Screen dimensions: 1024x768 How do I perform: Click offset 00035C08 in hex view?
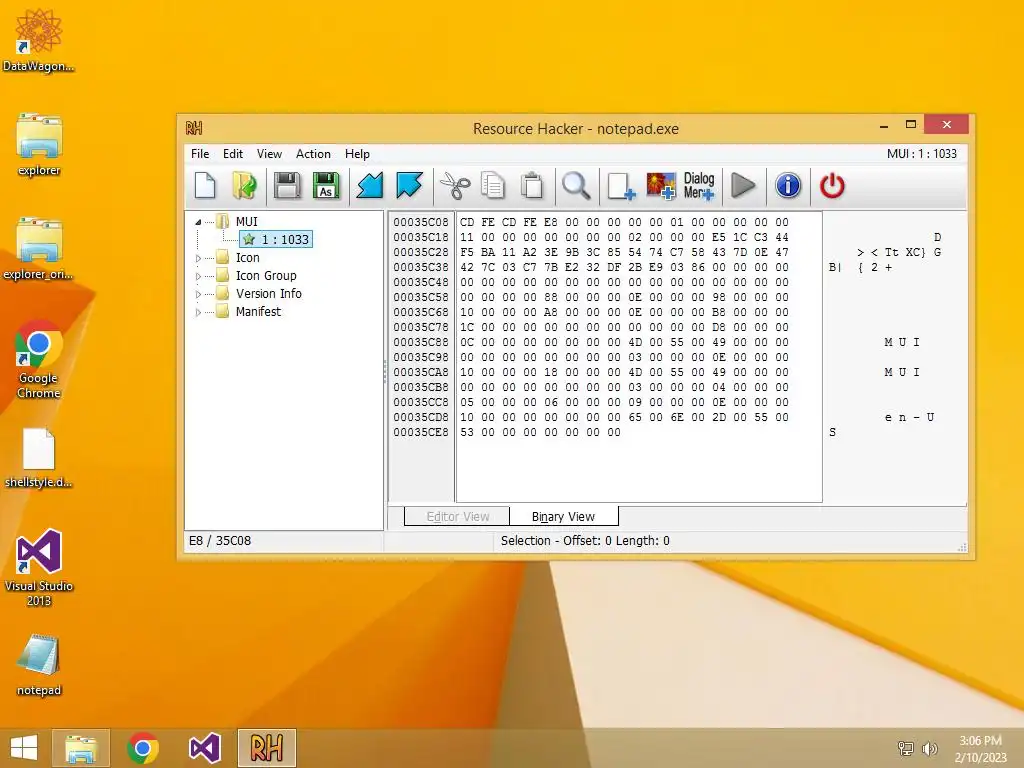[x=421, y=222]
